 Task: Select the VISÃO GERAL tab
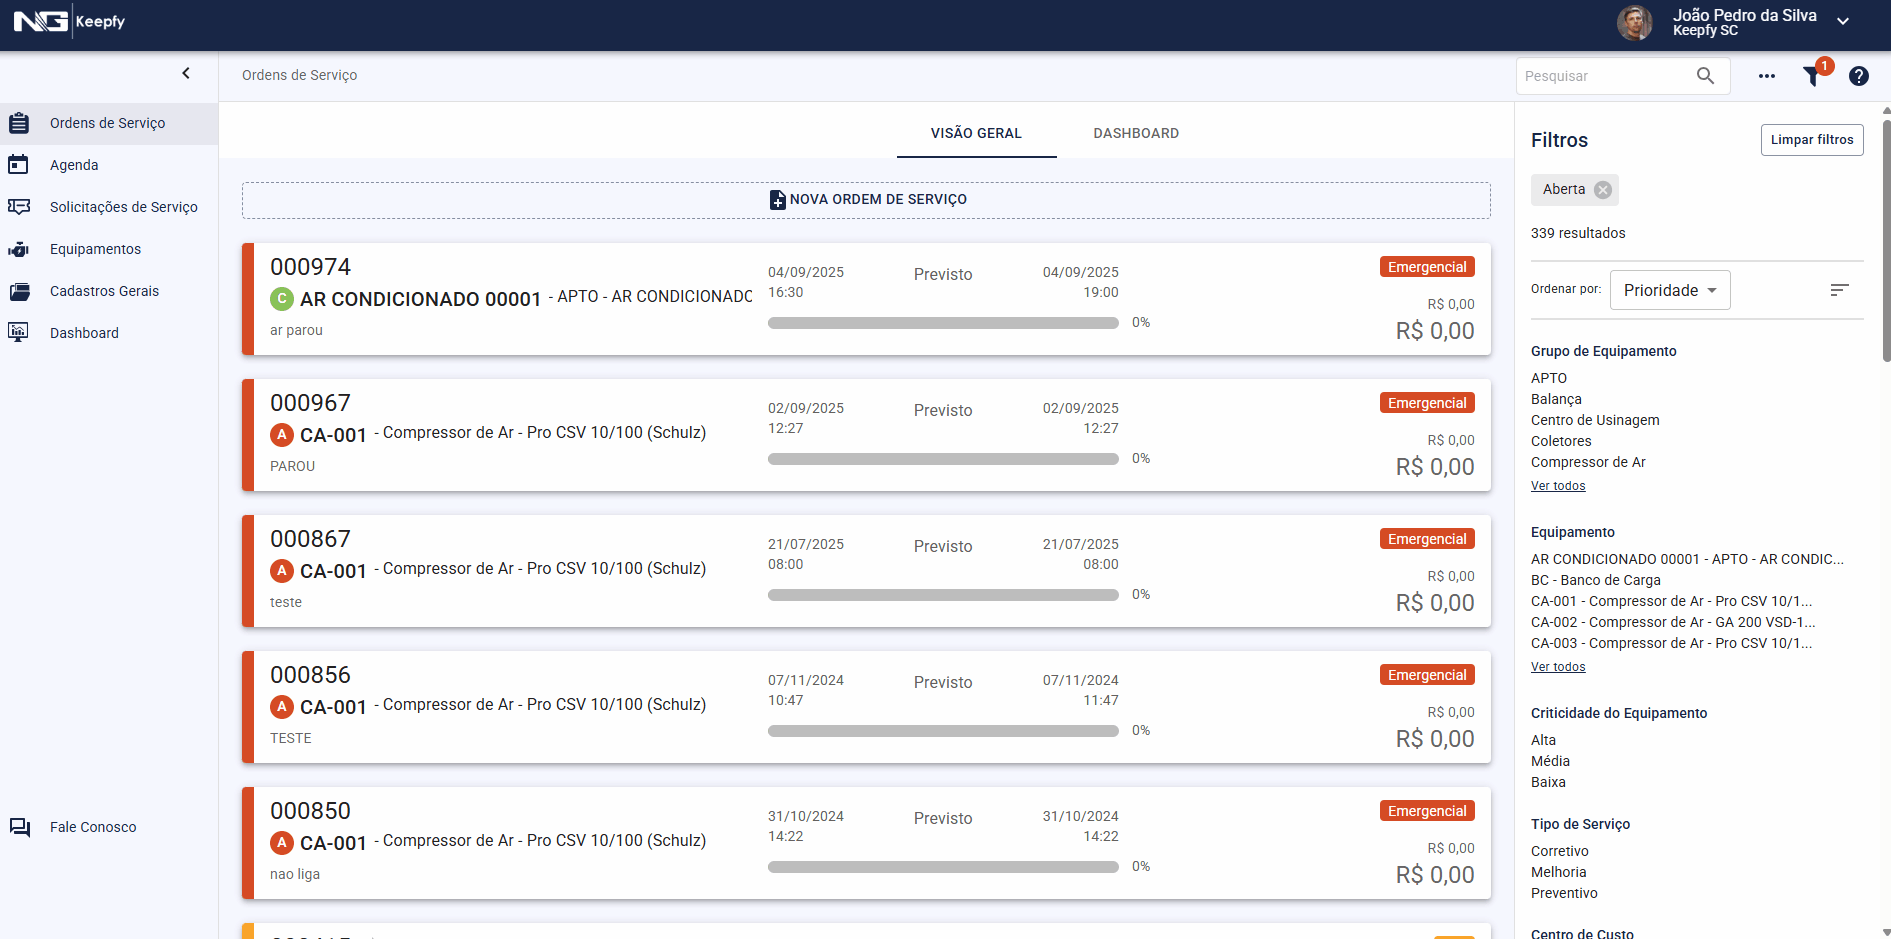coord(975,133)
